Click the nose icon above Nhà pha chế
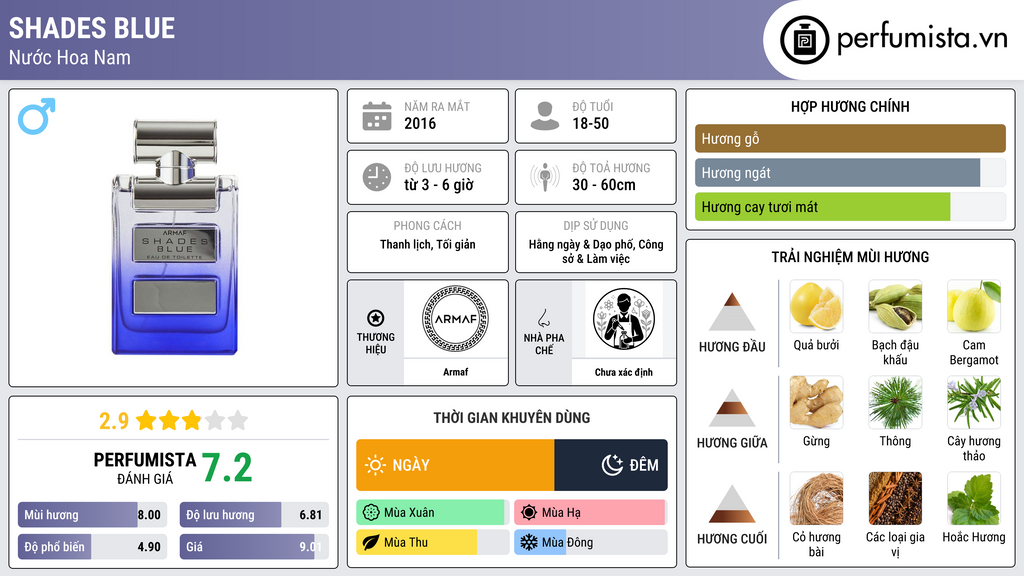 click(x=543, y=318)
